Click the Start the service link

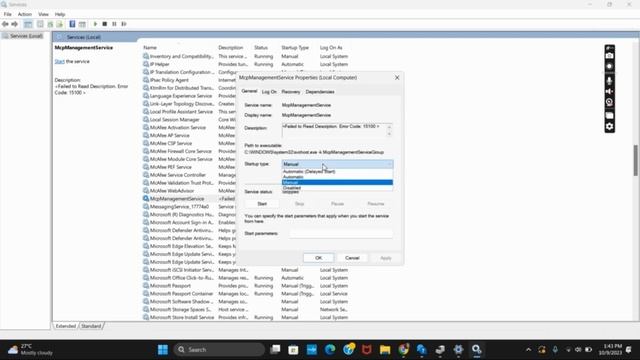tap(60, 62)
